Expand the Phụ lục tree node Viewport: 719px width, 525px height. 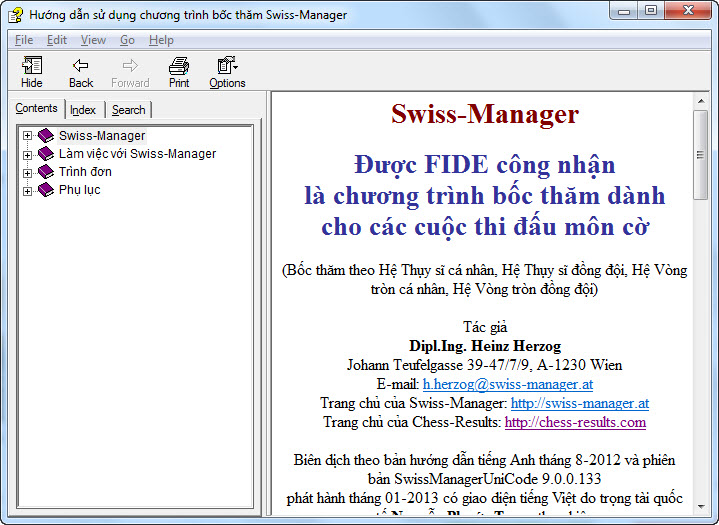(x=28, y=191)
